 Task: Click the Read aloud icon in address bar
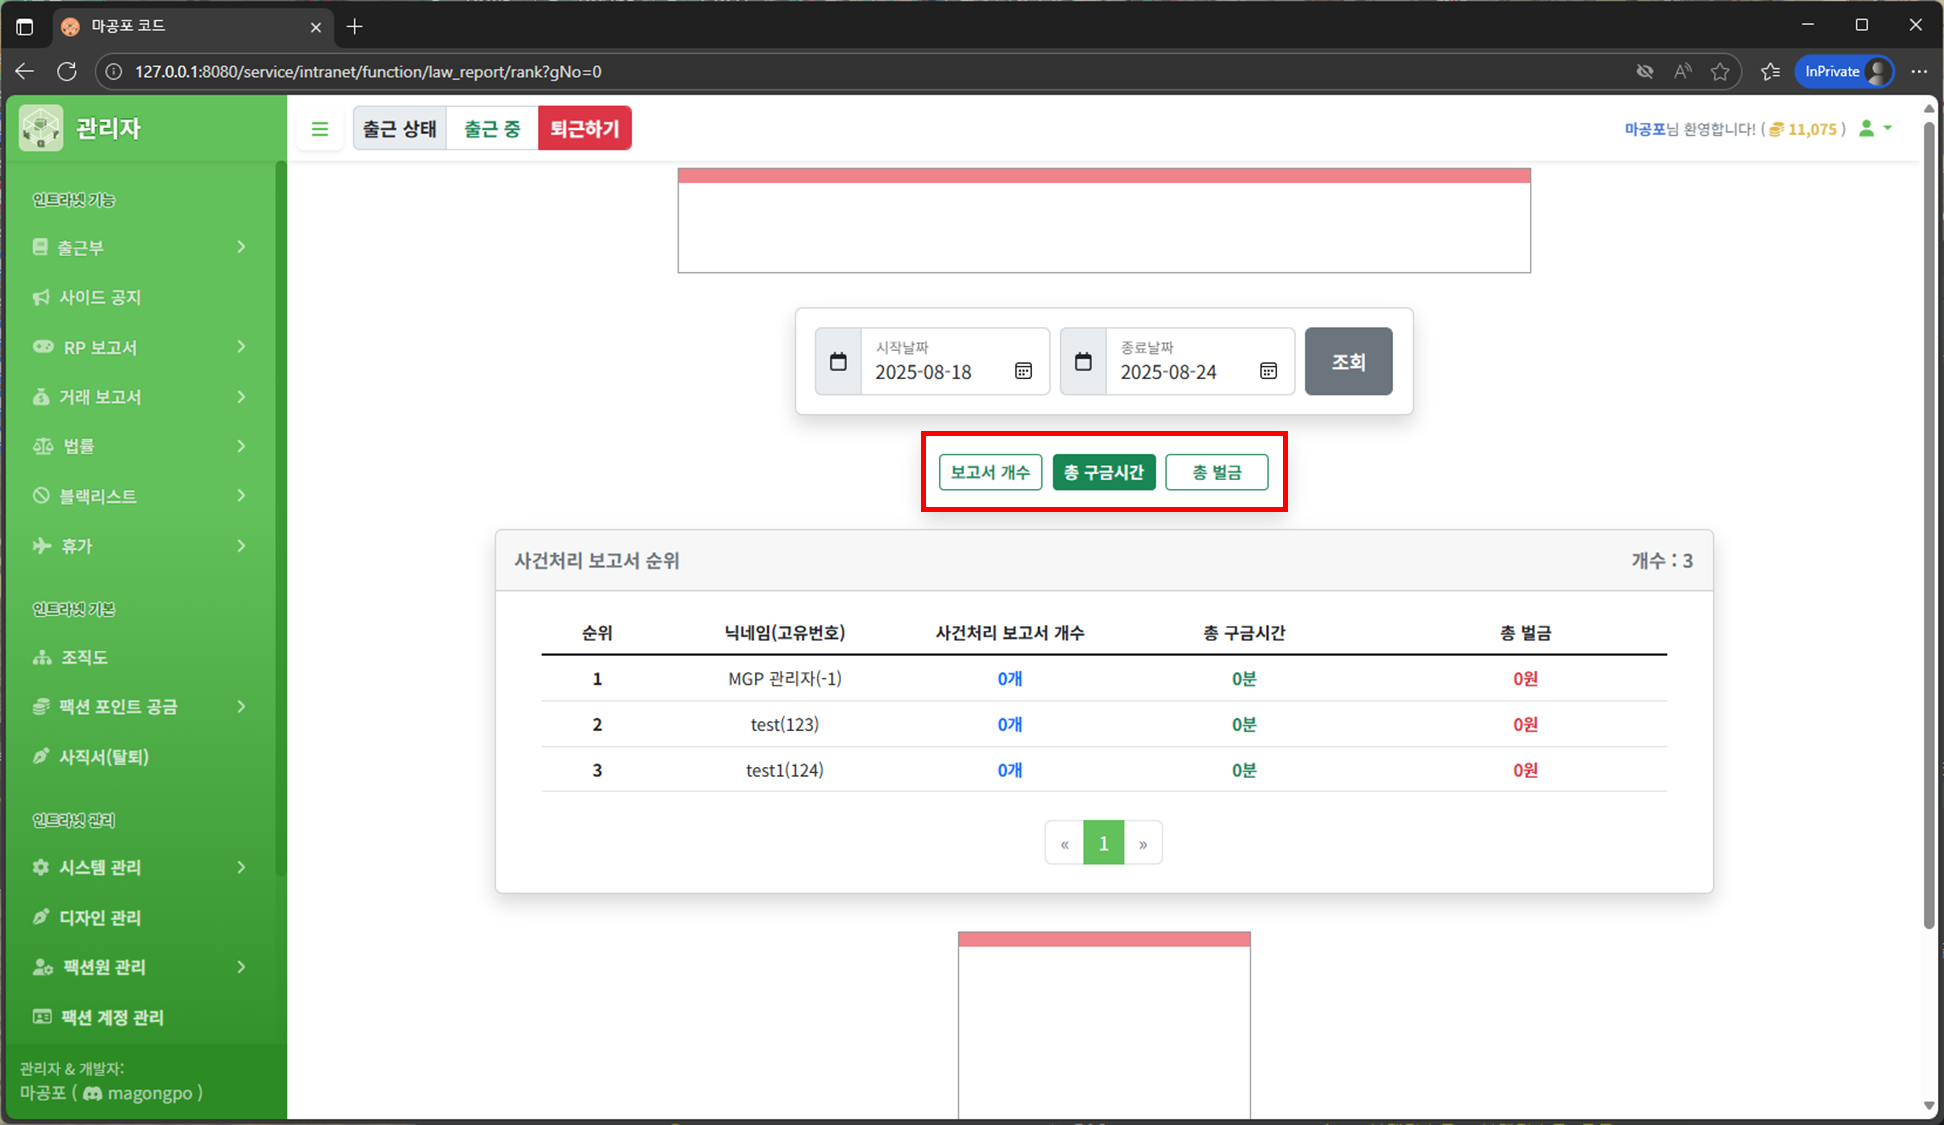coord(1683,71)
